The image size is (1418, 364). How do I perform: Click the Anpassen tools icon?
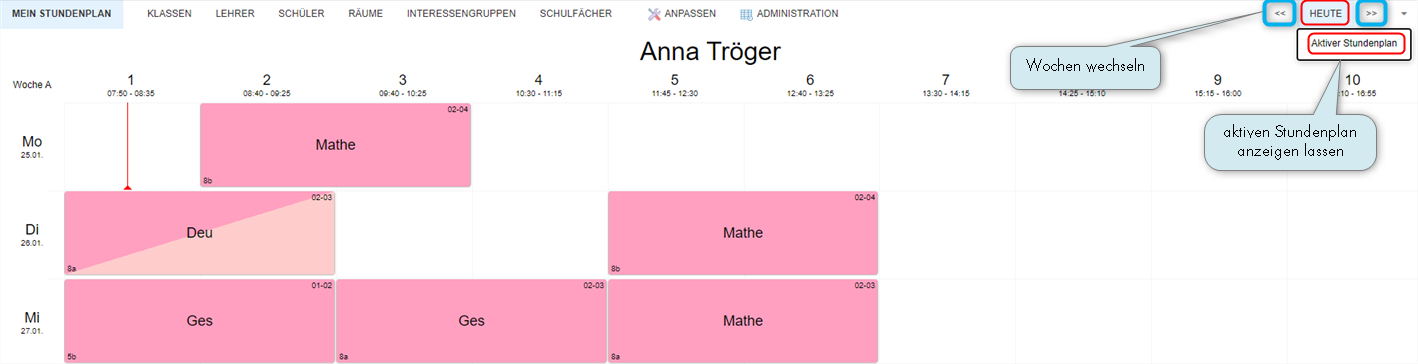click(x=654, y=14)
